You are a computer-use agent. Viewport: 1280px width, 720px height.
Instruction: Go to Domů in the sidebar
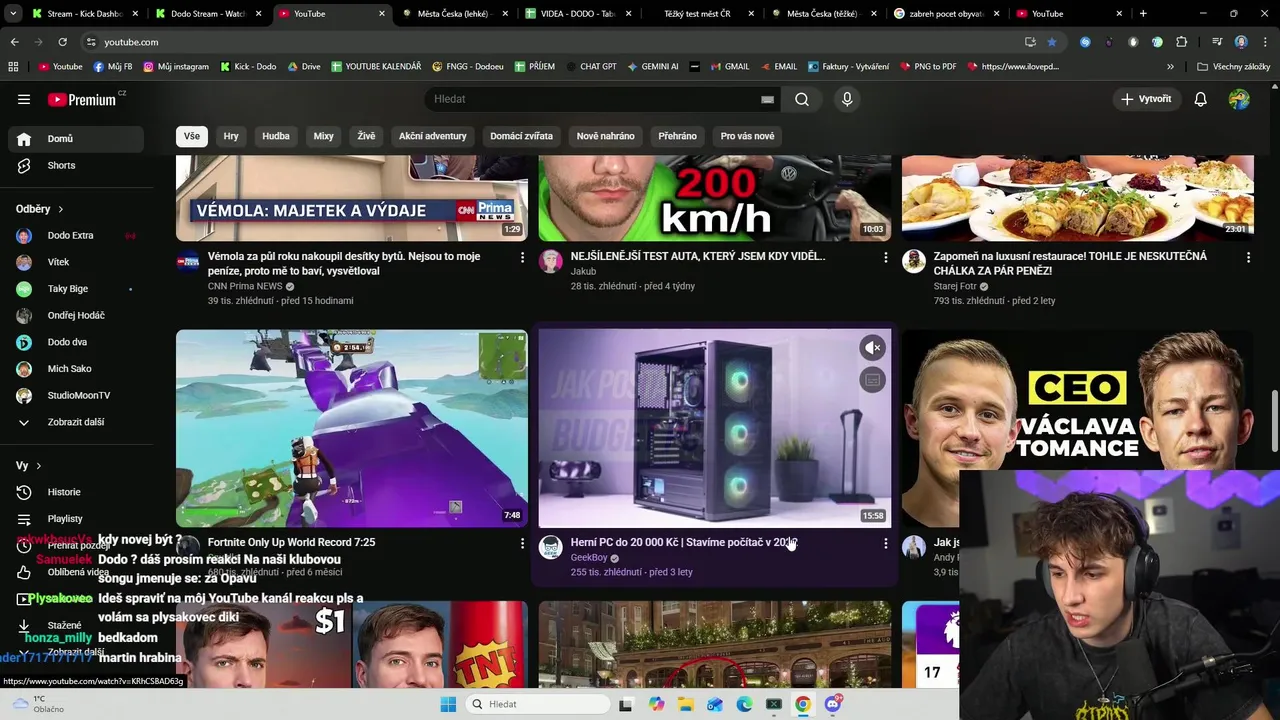click(x=76, y=139)
